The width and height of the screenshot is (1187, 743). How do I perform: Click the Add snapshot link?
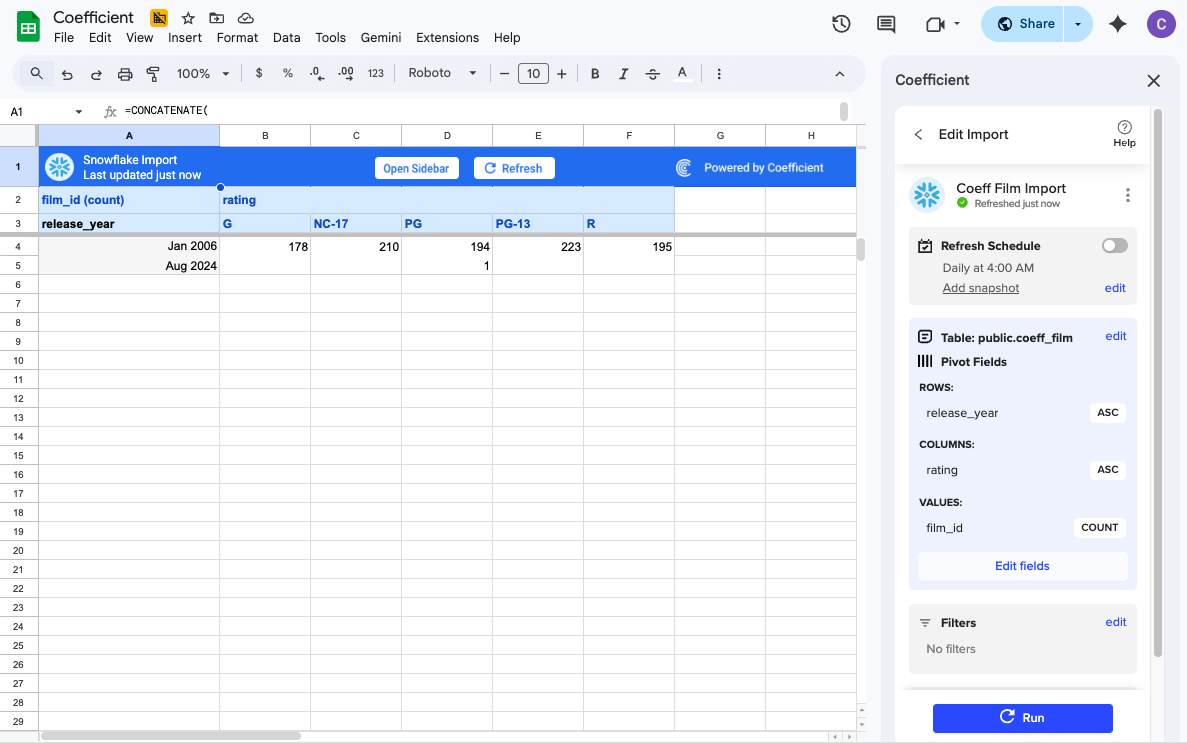click(980, 288)
